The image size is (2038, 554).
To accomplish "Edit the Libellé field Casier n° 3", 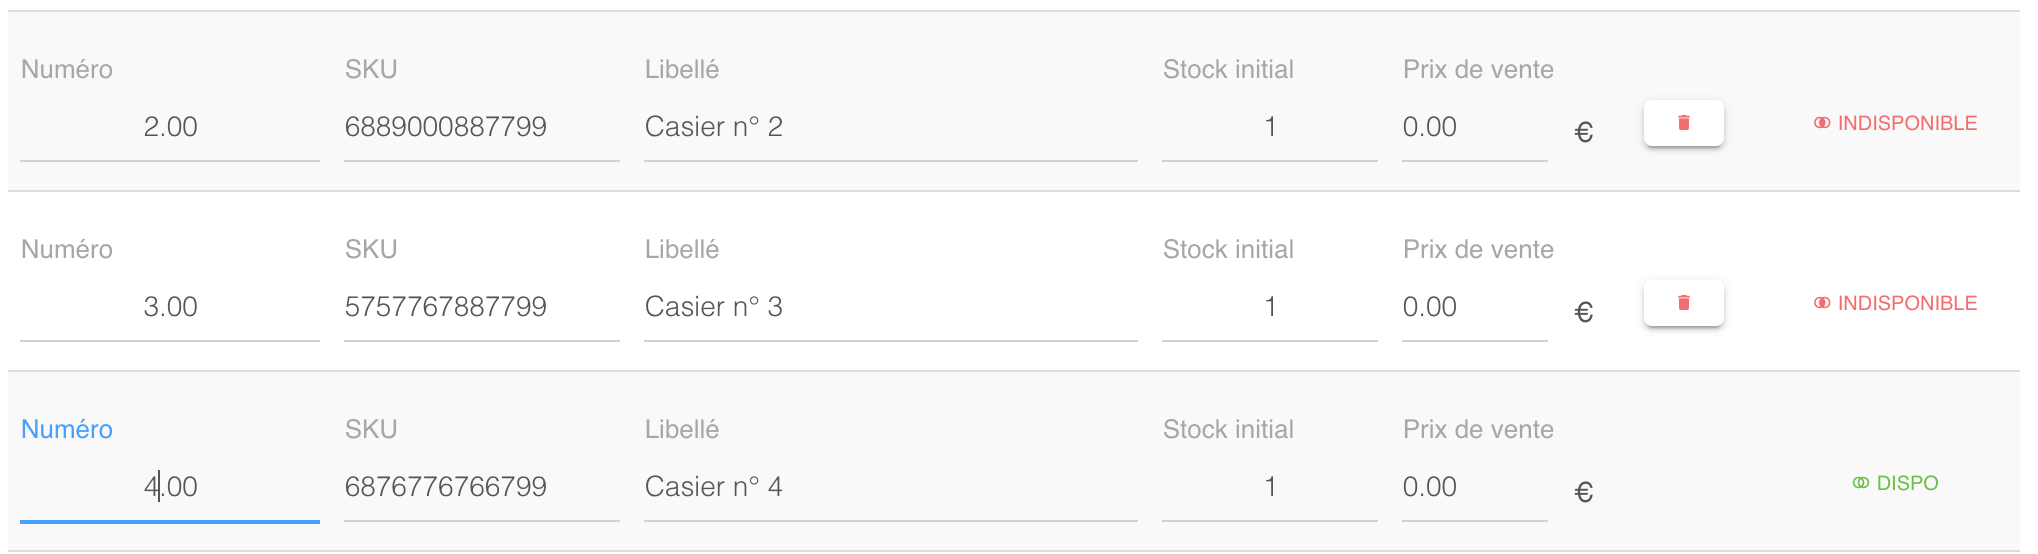I will 890,307.
